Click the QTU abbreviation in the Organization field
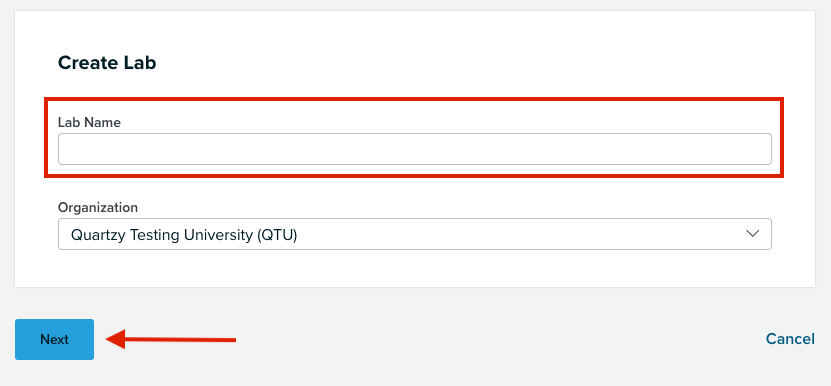The width and height of the screenshot is (831, 386). point(277,234)
